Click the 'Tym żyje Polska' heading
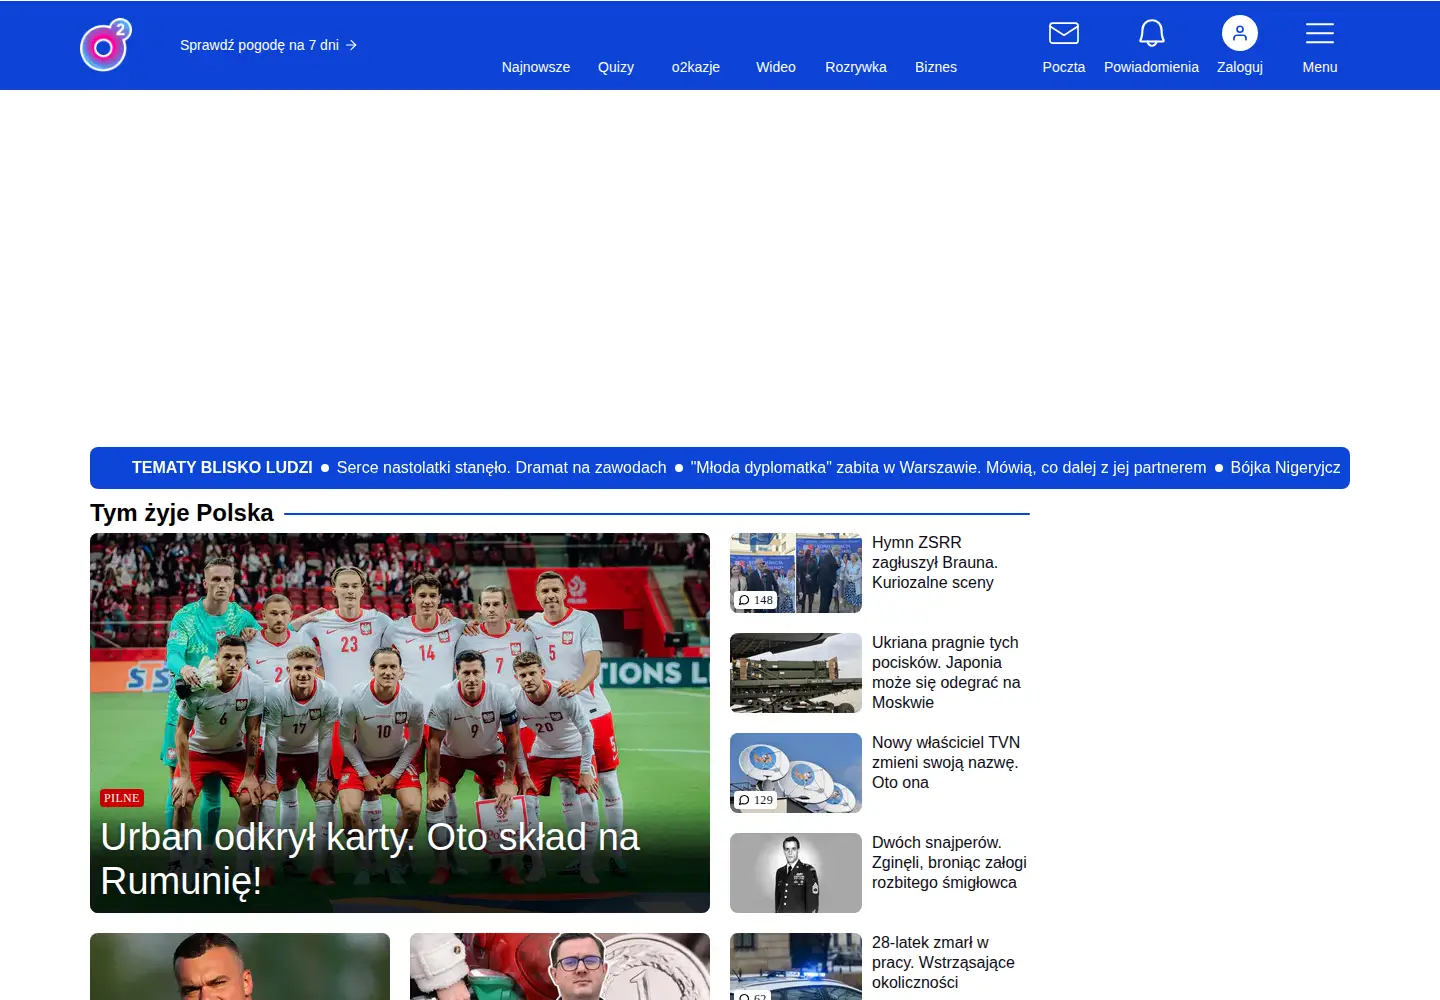Screen dimensions: 1440x1000 (182, 513)
